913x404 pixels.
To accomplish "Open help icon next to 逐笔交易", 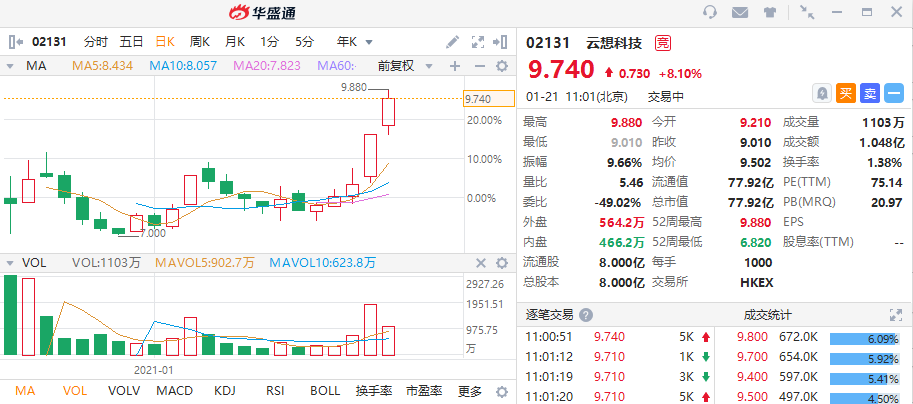I will click(x=586, y=315).
